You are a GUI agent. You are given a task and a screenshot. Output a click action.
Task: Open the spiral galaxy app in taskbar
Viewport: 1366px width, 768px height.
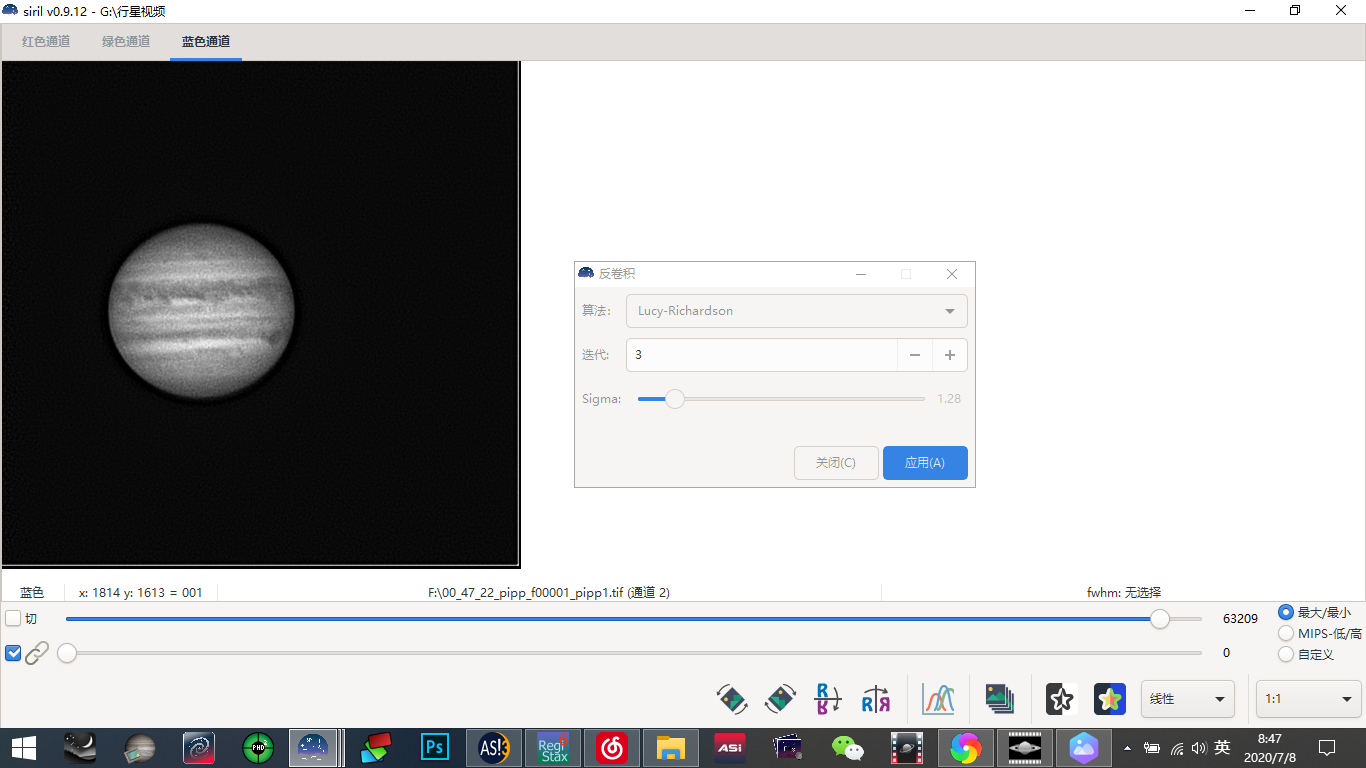[199, 747]
